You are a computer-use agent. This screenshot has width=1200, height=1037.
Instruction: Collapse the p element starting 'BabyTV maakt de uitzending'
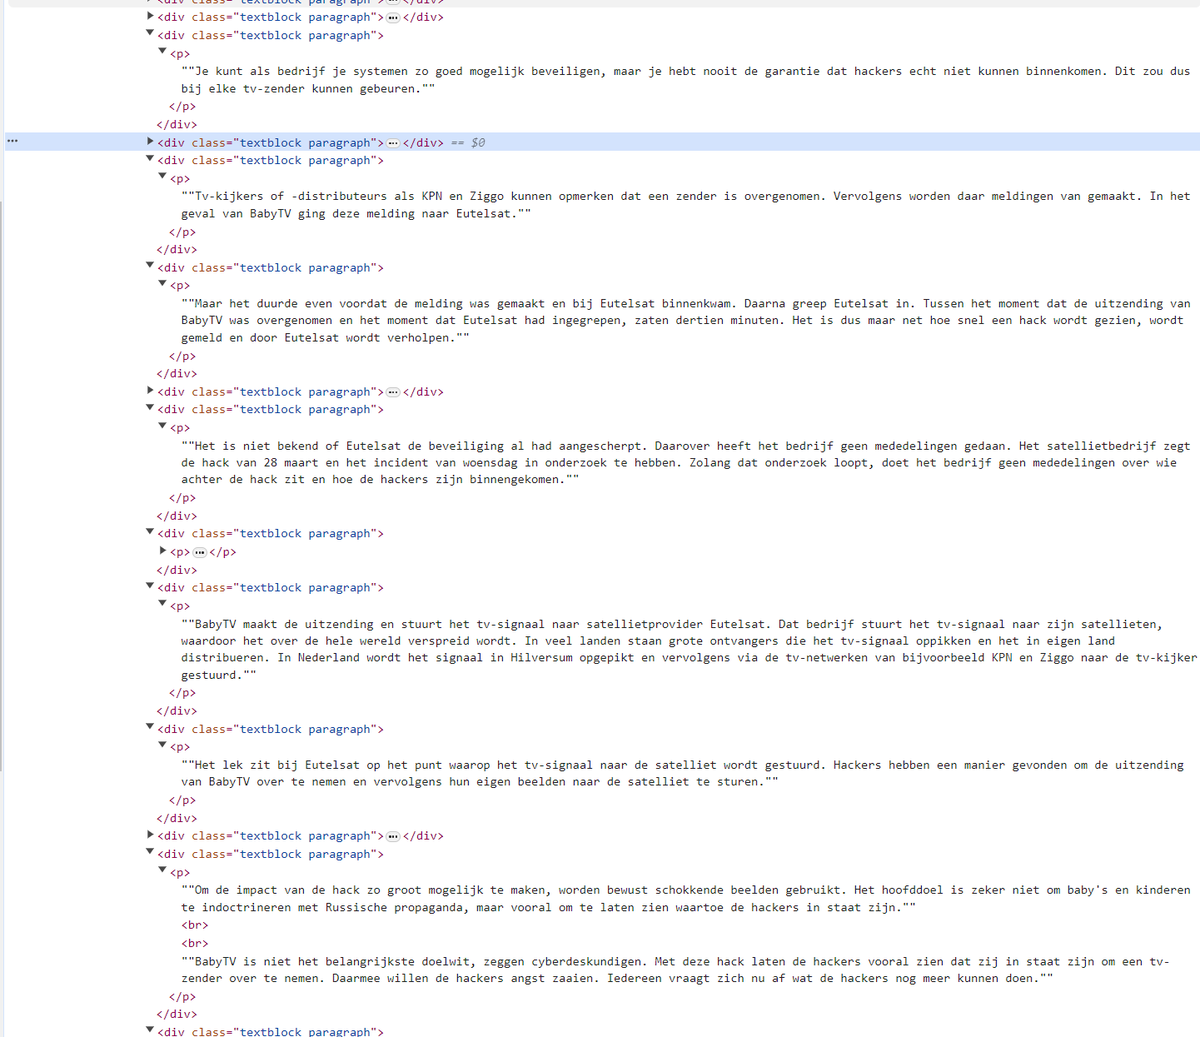pos(162,604)
